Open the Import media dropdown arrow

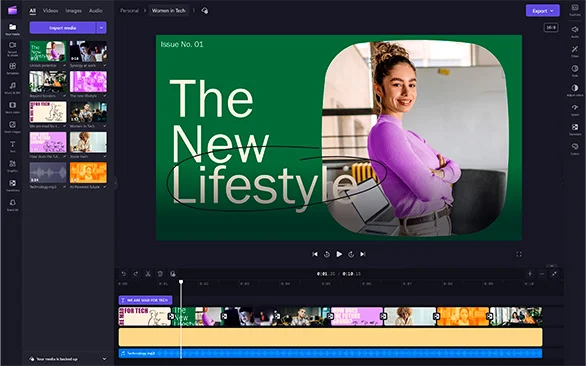pos(101,28)
